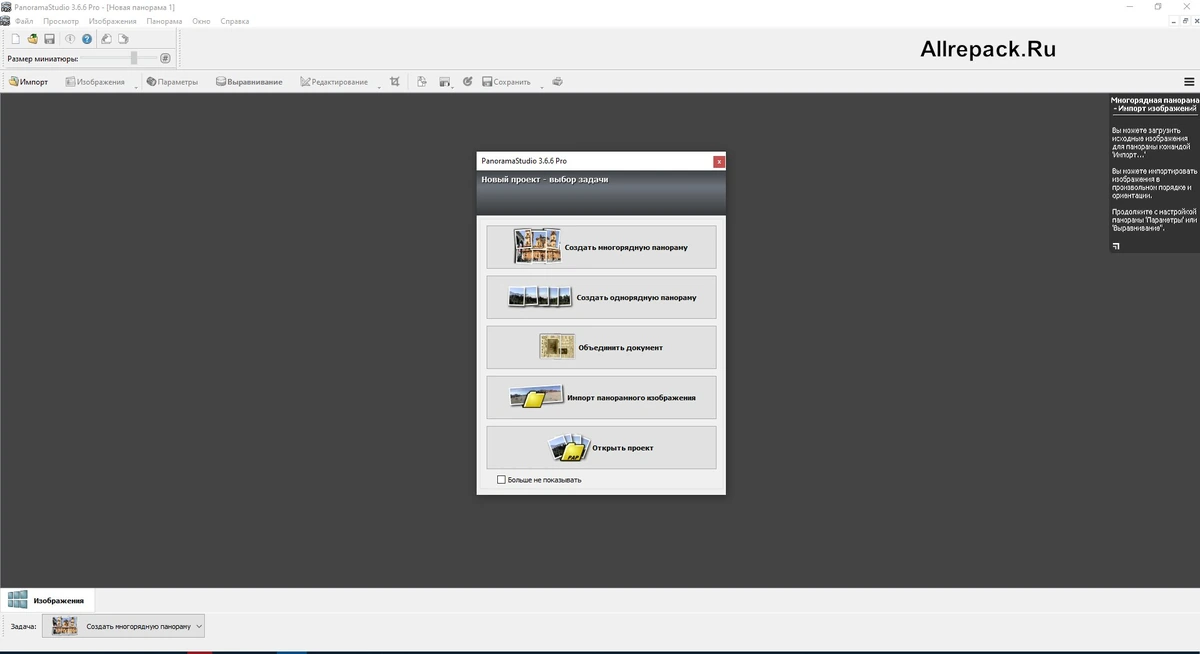This screenshot has width=1200, height=654.
Task: Expand the arrow next to Изображения toolbar item
Action: click(136, 86)
